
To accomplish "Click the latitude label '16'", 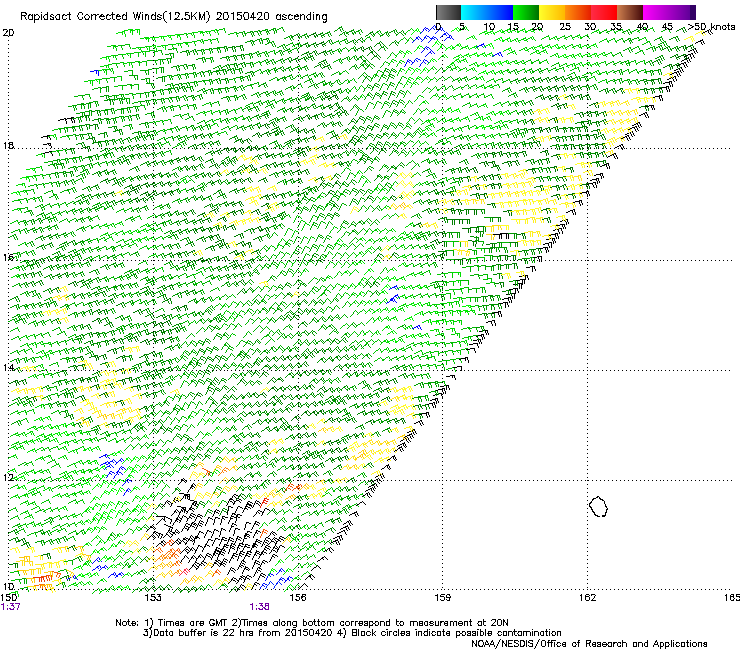I will (x=8, y=257).
